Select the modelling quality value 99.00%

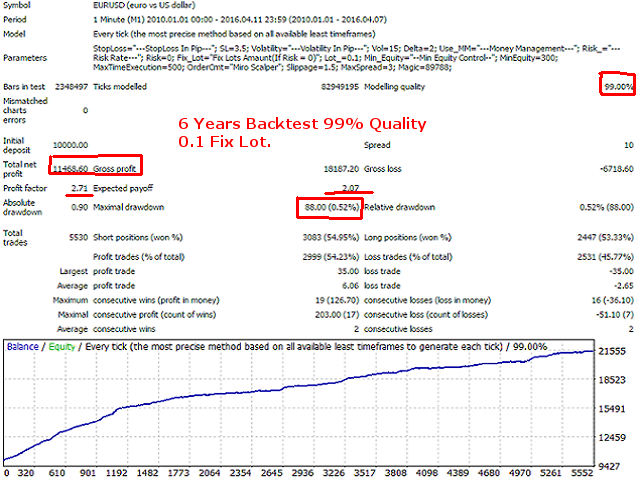coord(619,87)
